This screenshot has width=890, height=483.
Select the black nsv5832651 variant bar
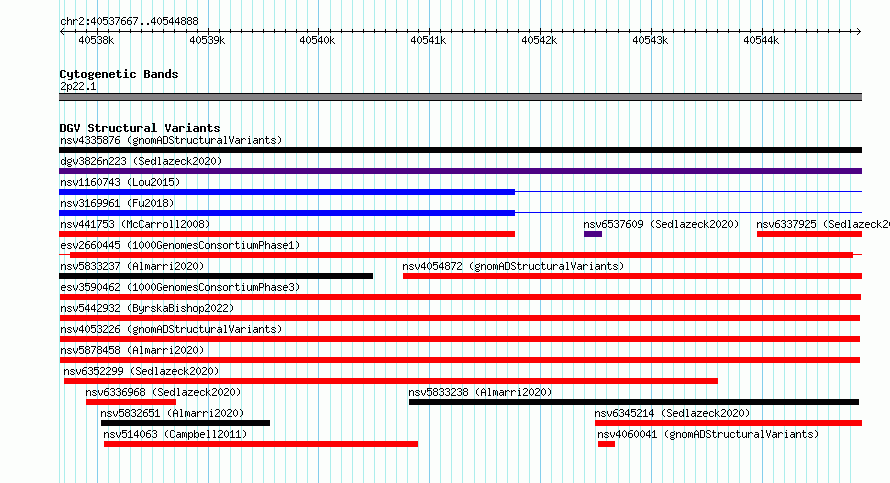[x=185, y=423]
